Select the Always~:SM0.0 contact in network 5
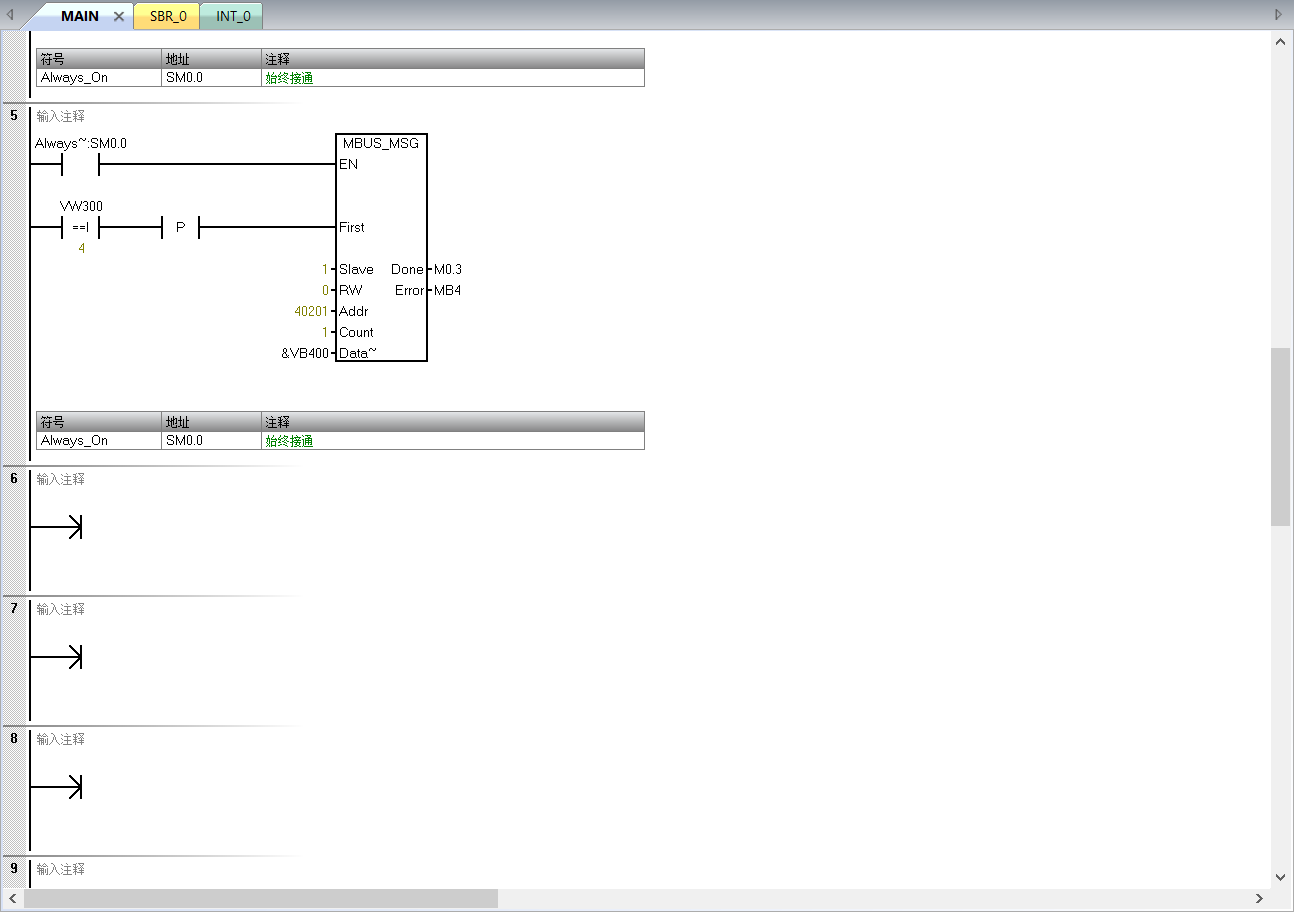The width and height of the screenshot is (1294, 912). pyautogui.click(x=80, y=164)
